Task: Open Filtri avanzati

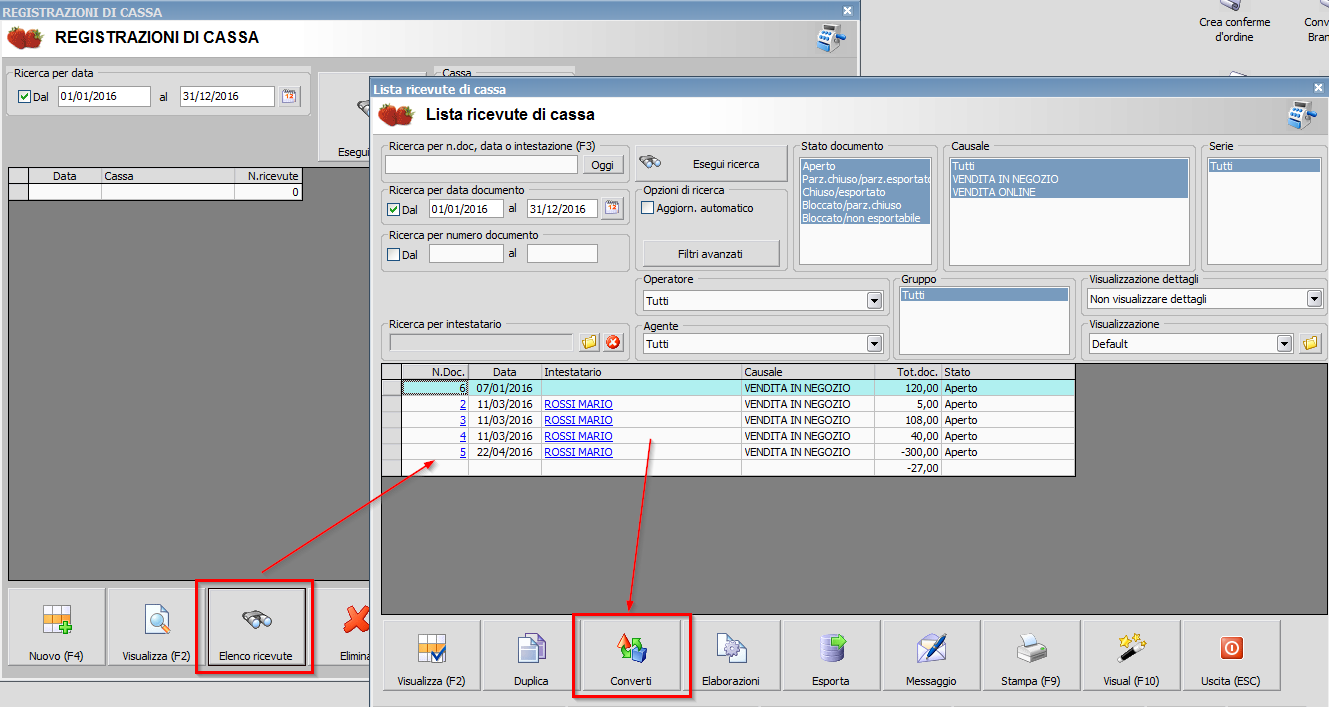Action: coord(710,254)
